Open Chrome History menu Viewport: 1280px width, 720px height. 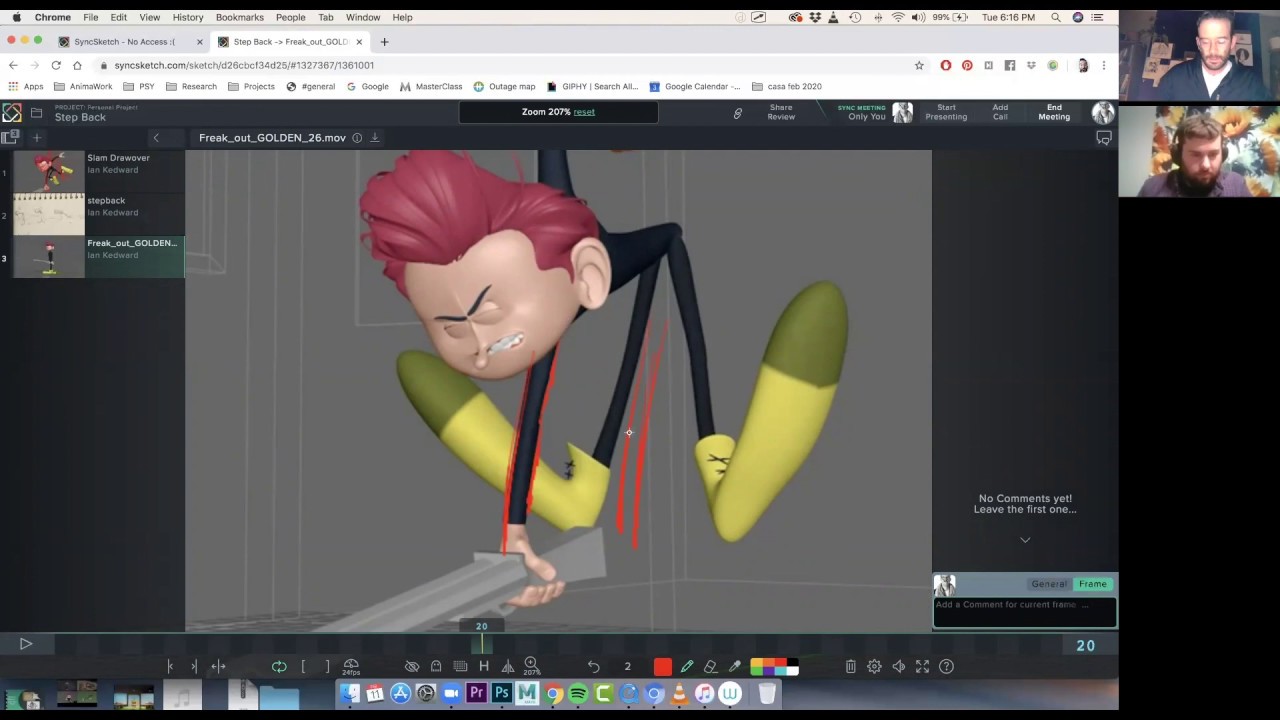[x=187, y=17]
